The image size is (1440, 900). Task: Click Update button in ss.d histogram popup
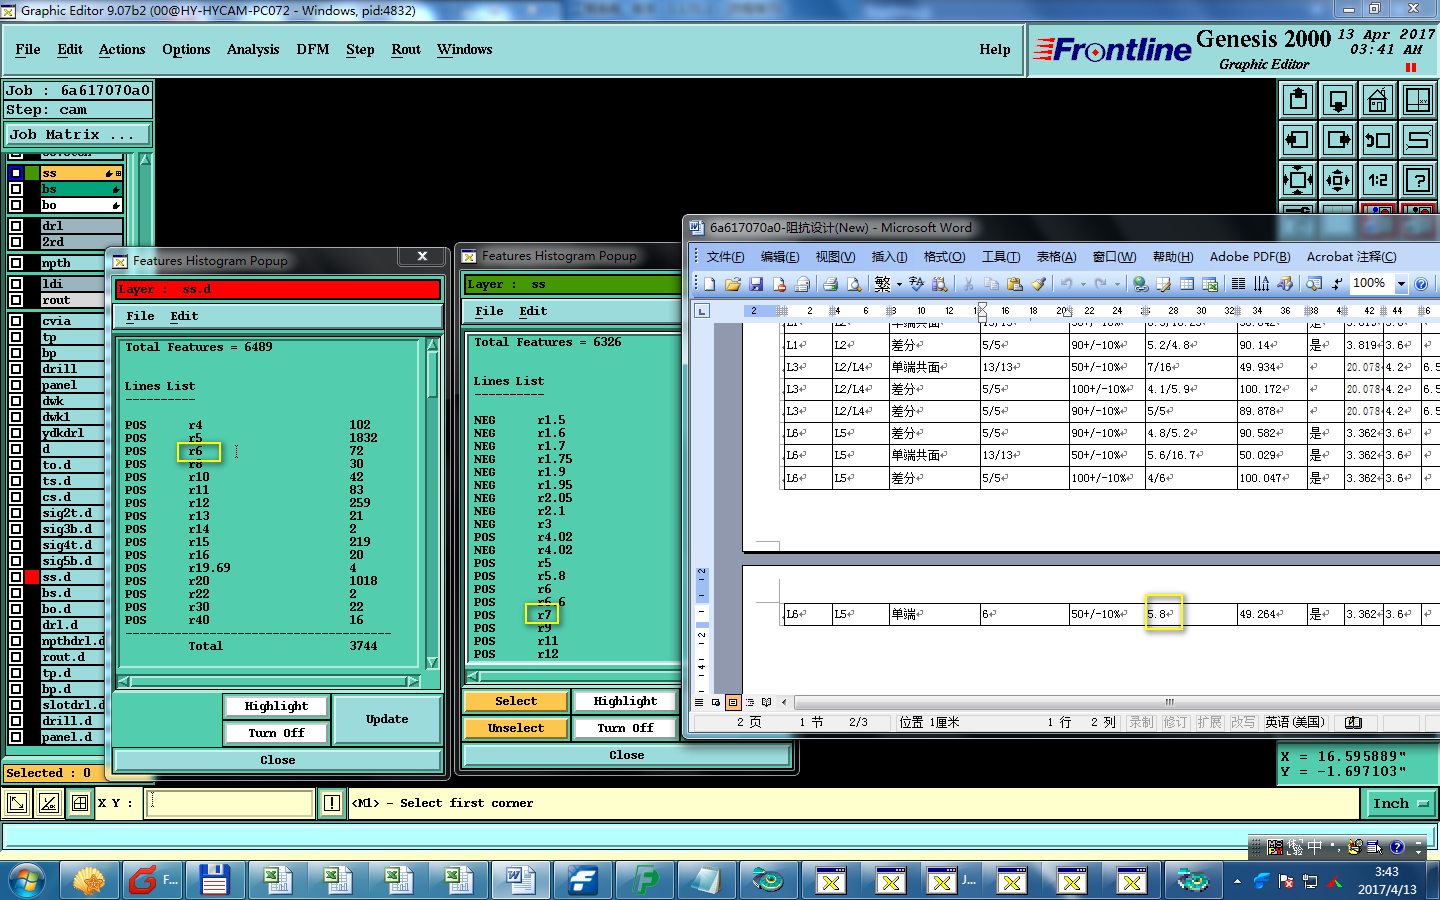click(387, 719)
